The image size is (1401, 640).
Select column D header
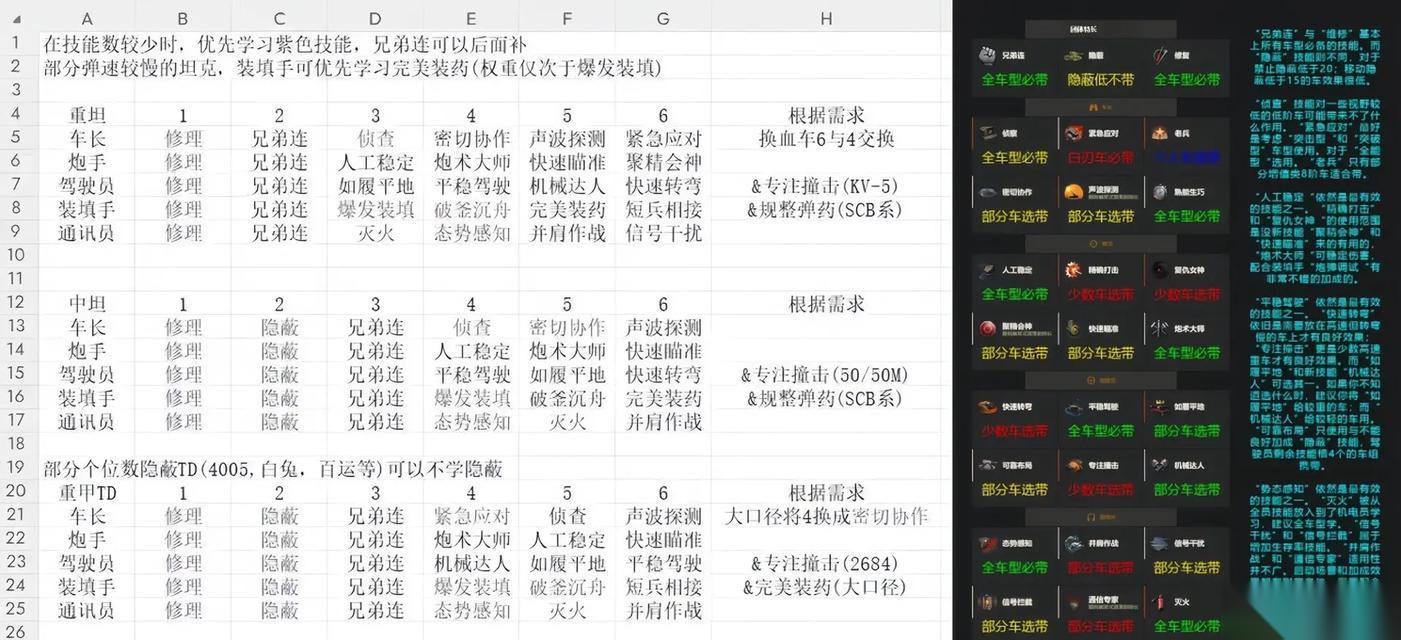pos(374,19)
